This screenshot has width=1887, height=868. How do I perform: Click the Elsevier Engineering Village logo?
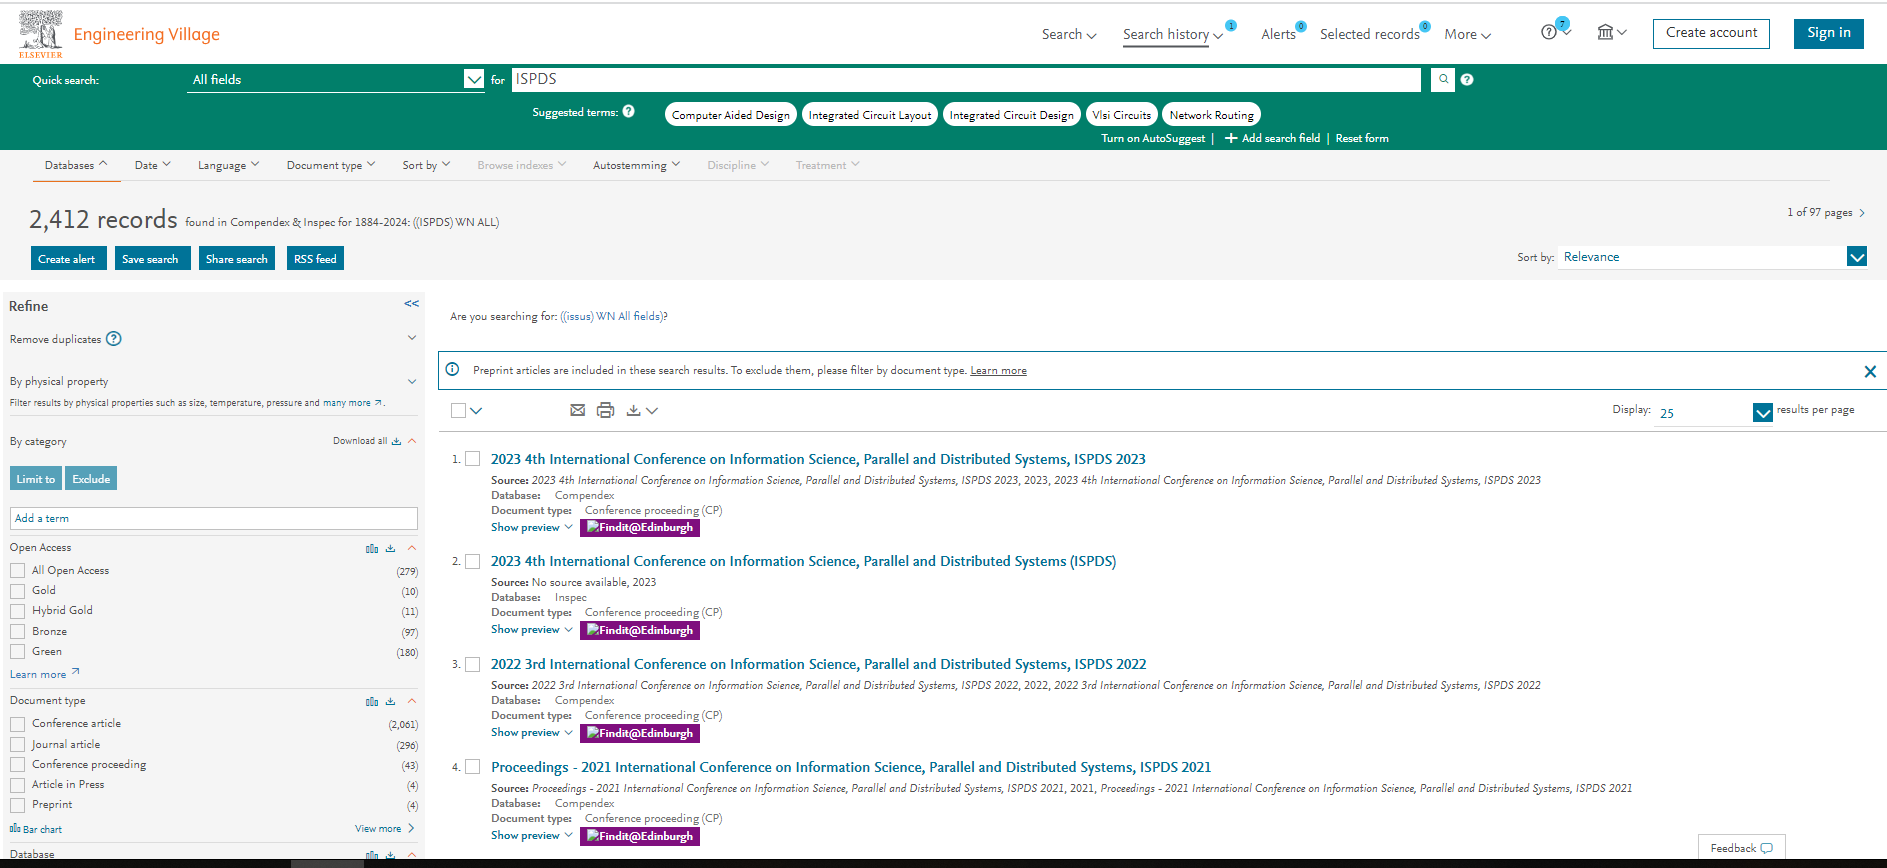point(119,33)
